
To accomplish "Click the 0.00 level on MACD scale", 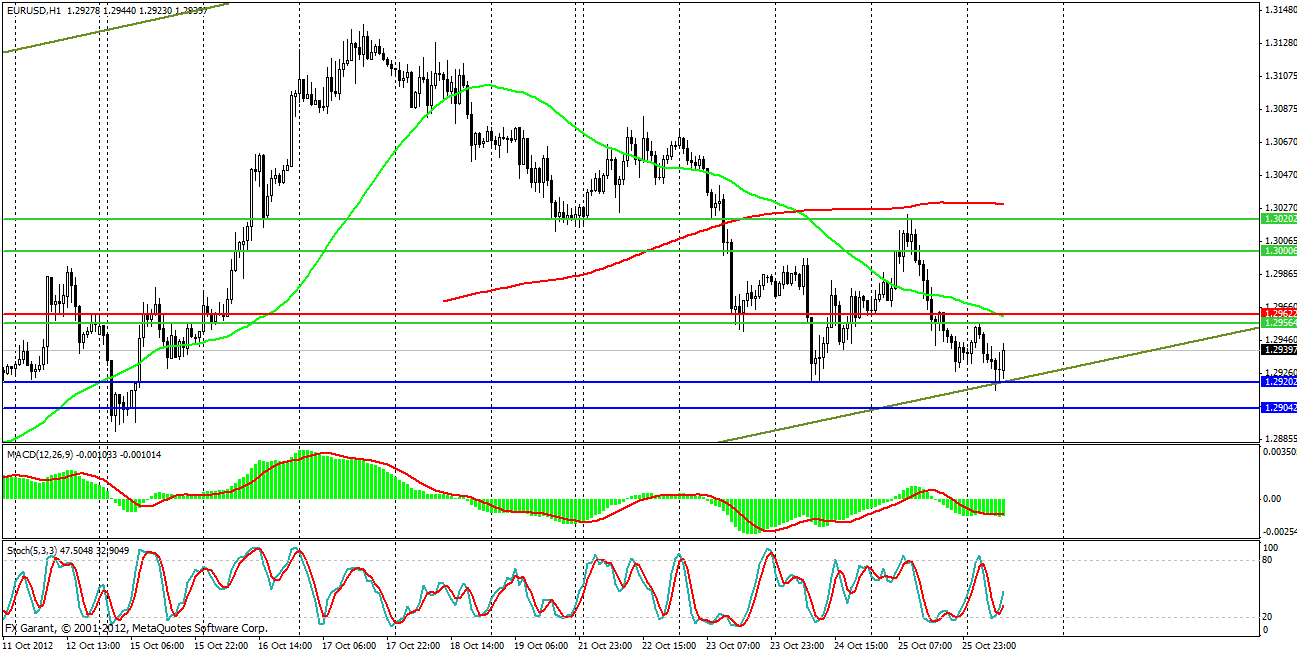I will [1273, 498].
